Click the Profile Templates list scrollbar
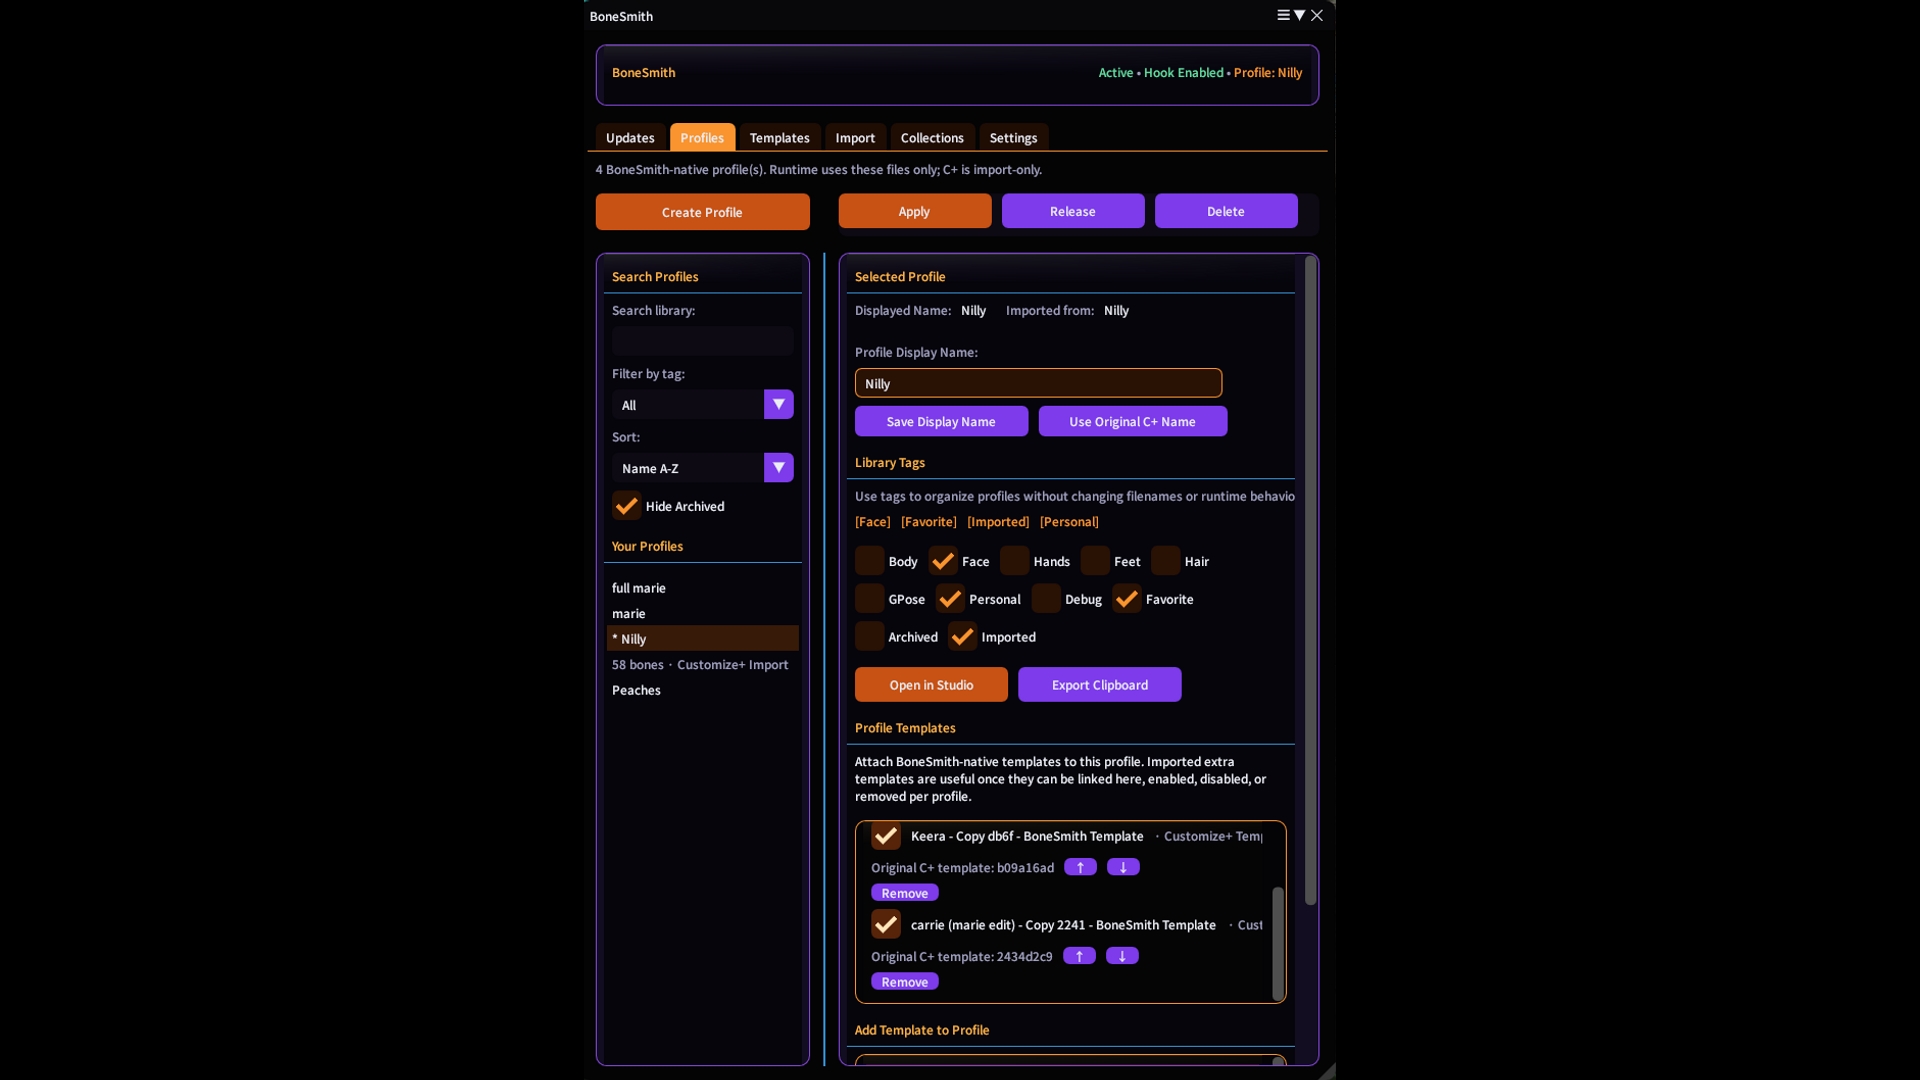This screenshot has width=1920, height=1080. [x=1277, y=942]
